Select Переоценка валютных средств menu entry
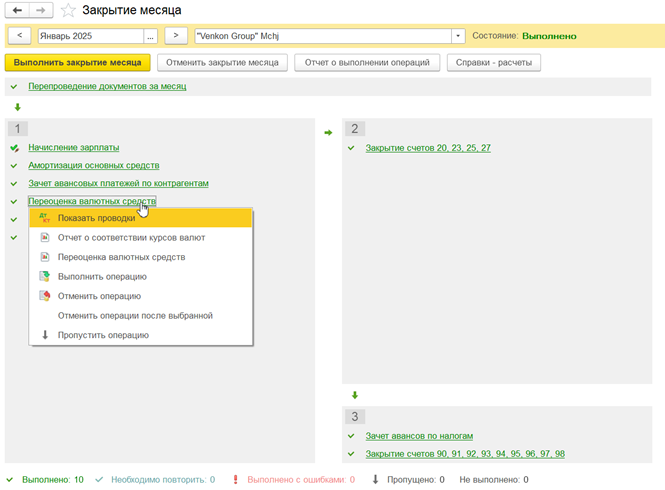This screenshot has width=665, height=490. 121,257
